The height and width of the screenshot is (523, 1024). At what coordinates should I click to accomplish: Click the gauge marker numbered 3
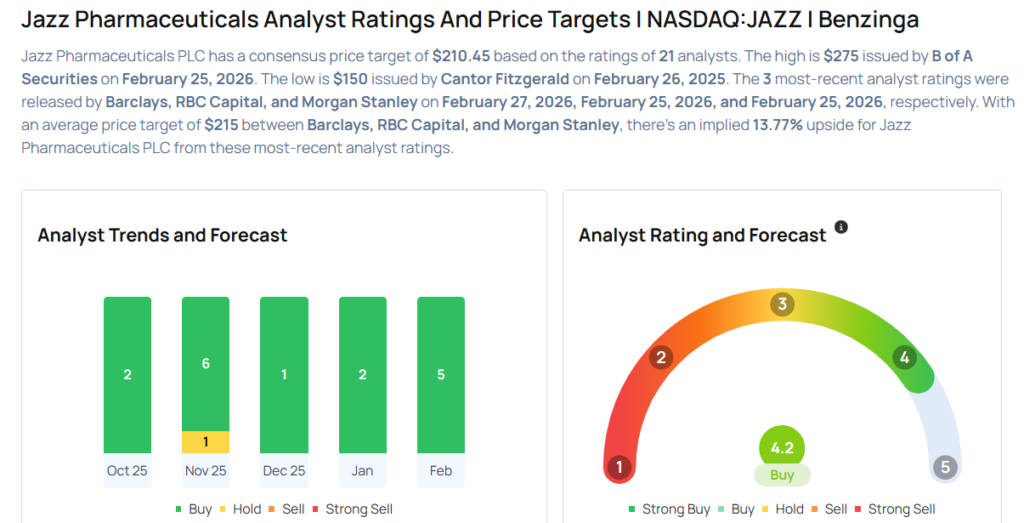[x=783, y=304]
